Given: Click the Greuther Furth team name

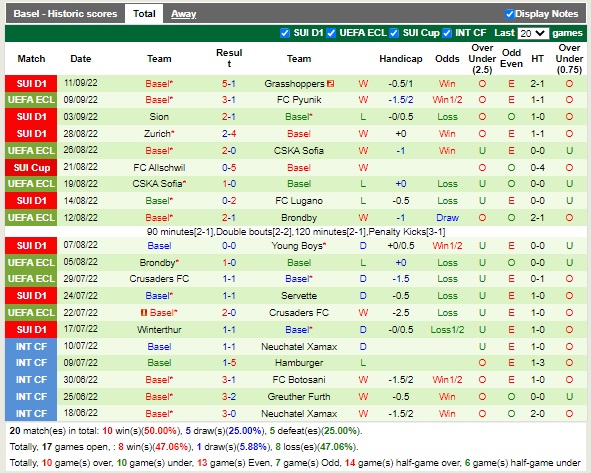Looking at the screenshot, I should coord(299,396).
